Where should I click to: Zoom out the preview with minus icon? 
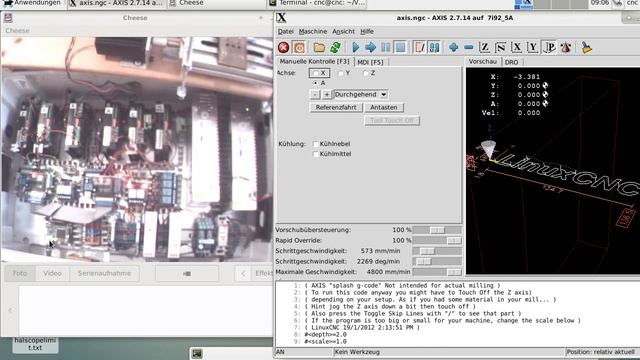click(469, 47)
